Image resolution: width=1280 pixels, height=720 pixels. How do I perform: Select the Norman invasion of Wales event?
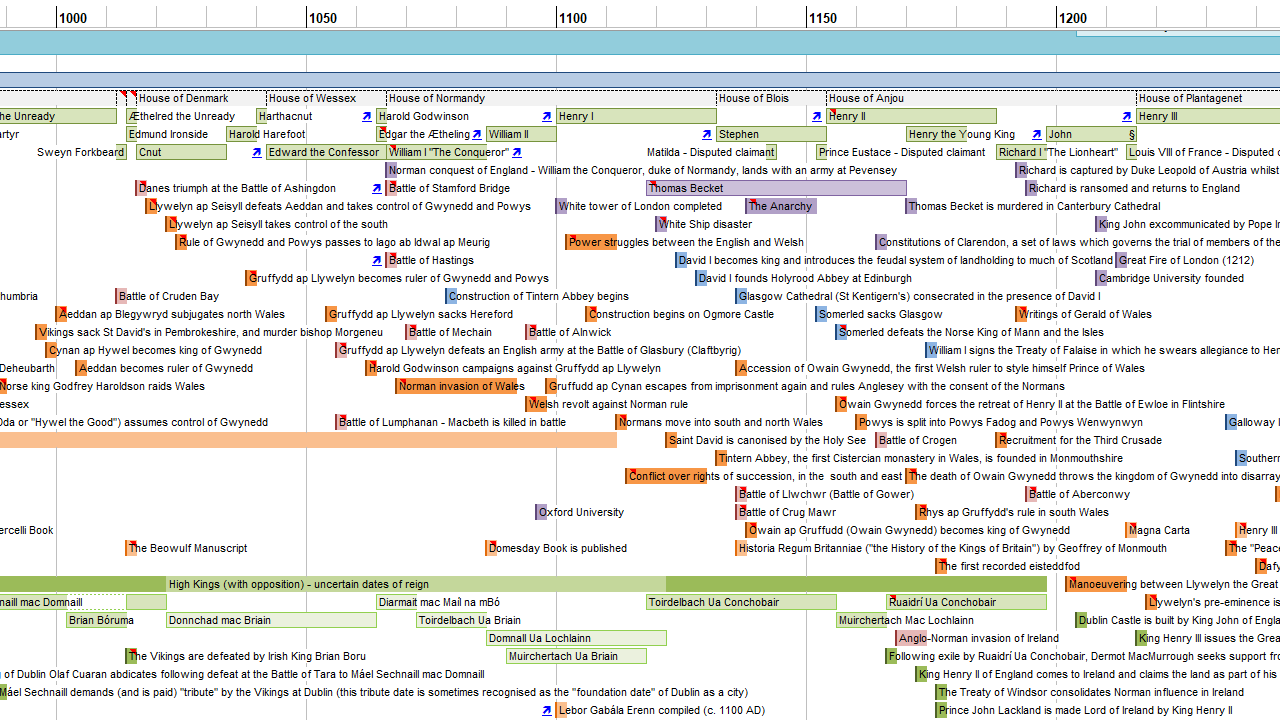[460, 386]
